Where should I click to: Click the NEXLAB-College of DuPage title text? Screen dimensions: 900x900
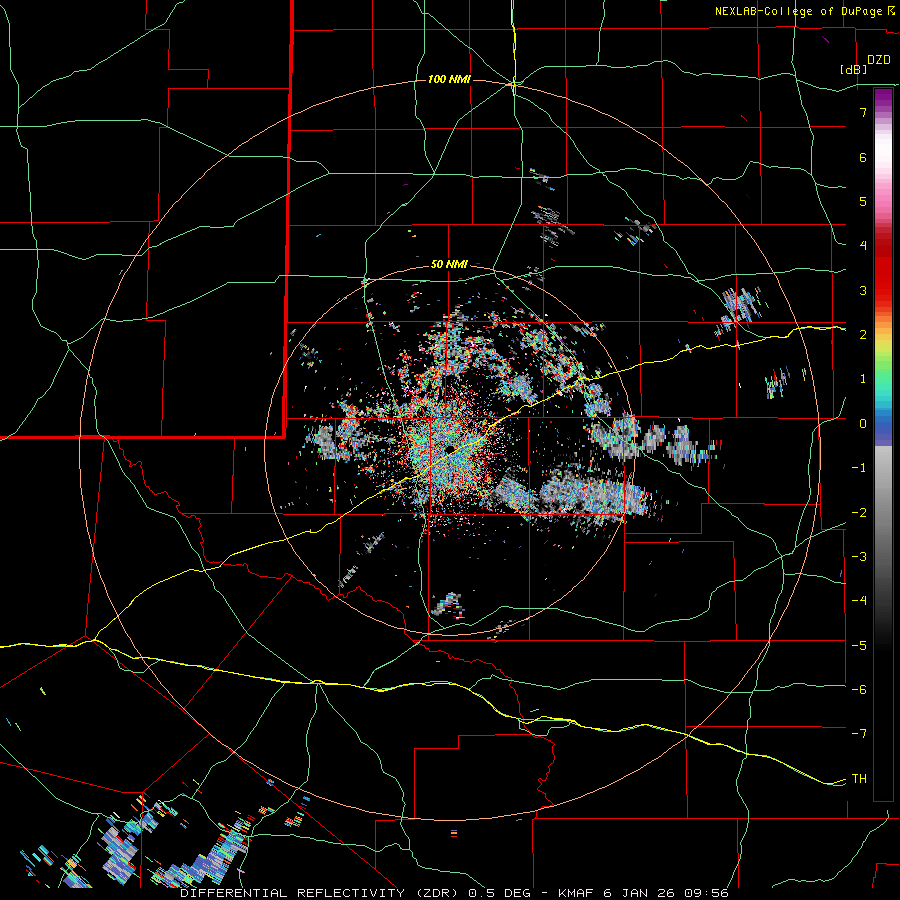tap(798, 11)
